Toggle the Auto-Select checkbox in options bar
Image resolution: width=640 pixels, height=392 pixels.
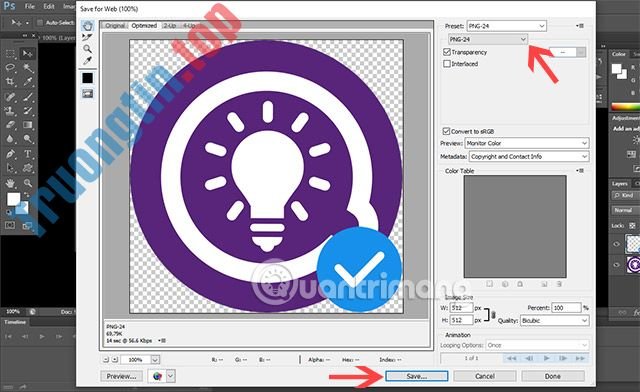click(x=40, y=22)
